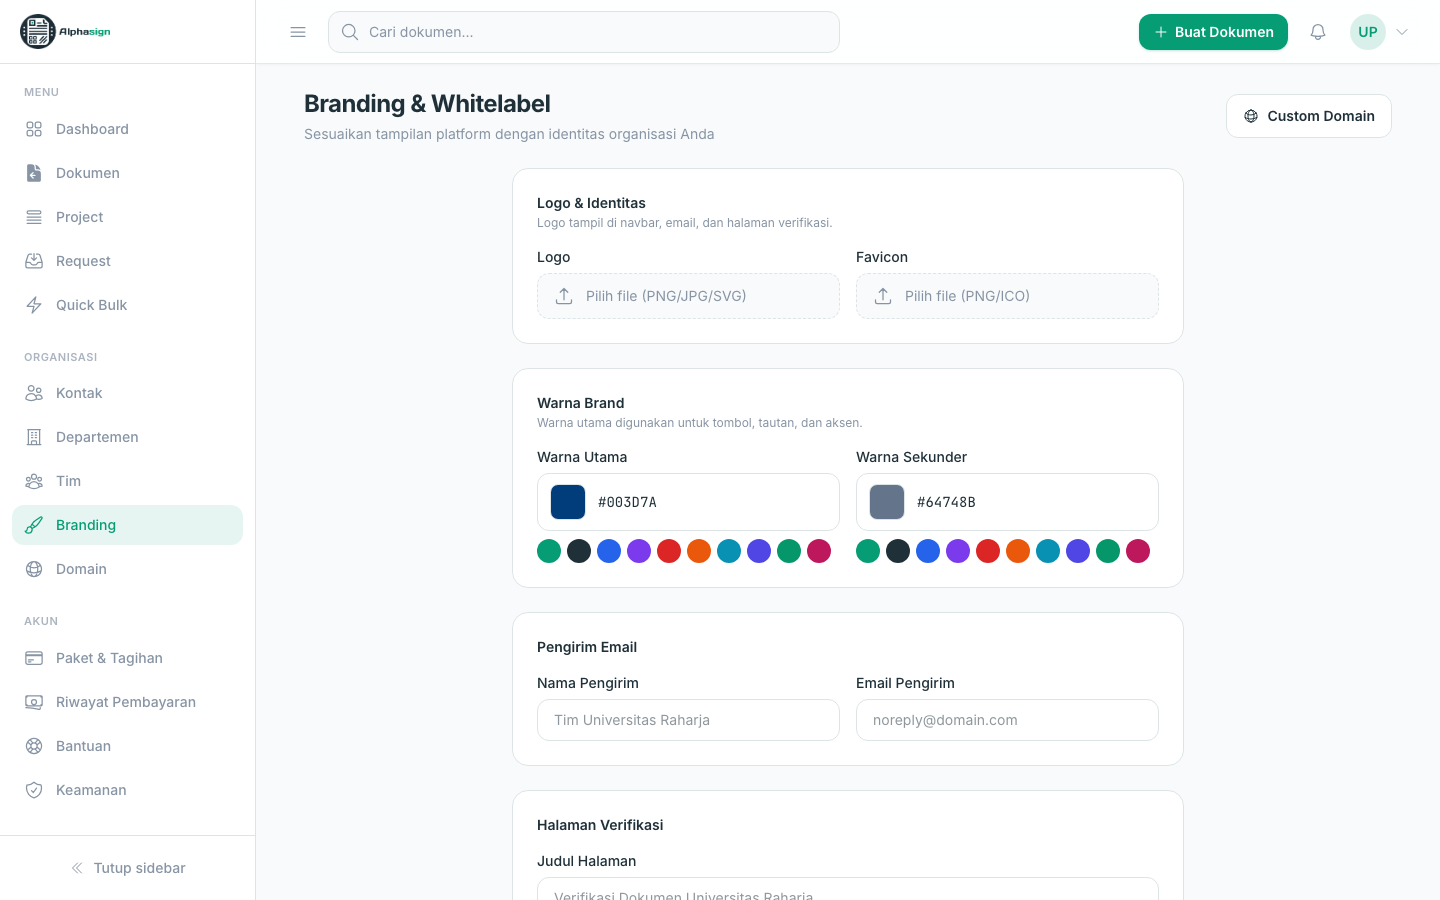The width and height of the screenshot is (1440, 900).
Task: Open the Kontak menu entry
Action: coord(127,393)
